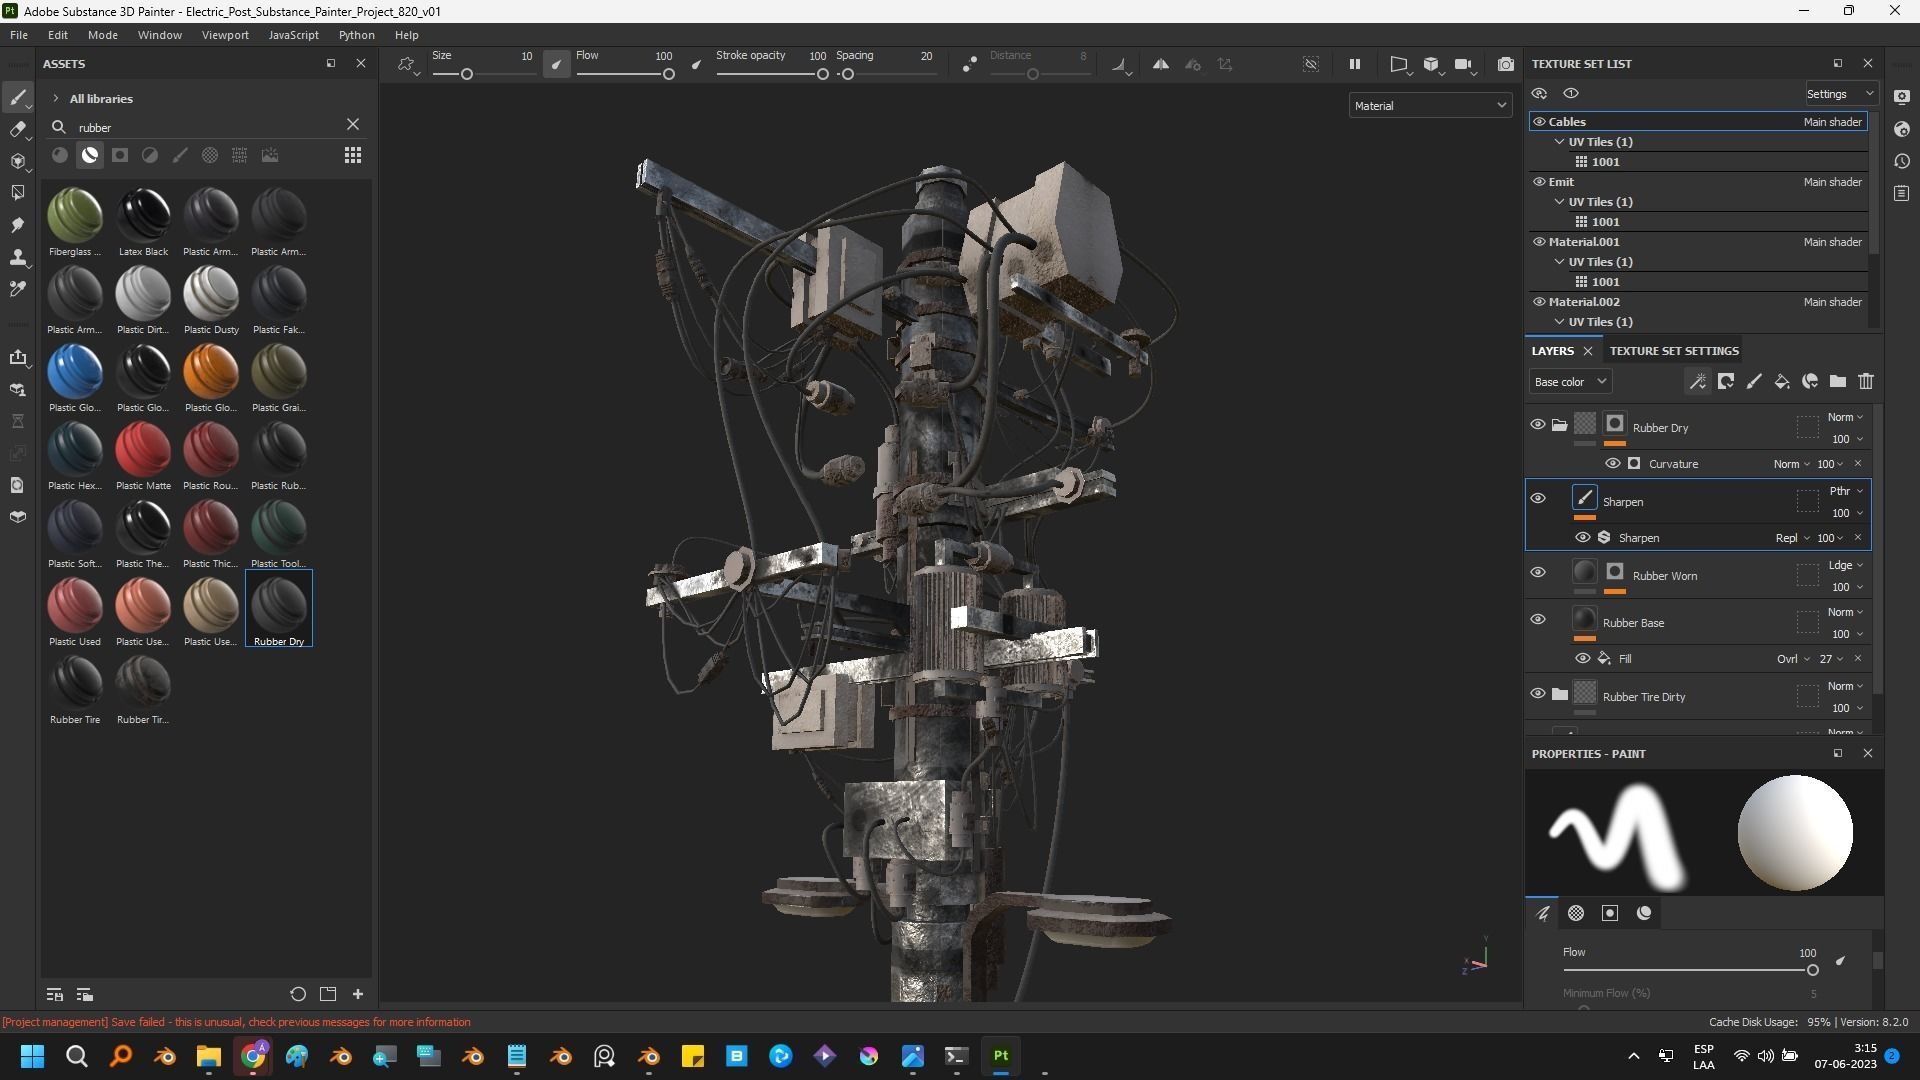Open Texture Set List Settings button
The height and width of the screenshot is (1080, 1920).
pos(1840,94)
